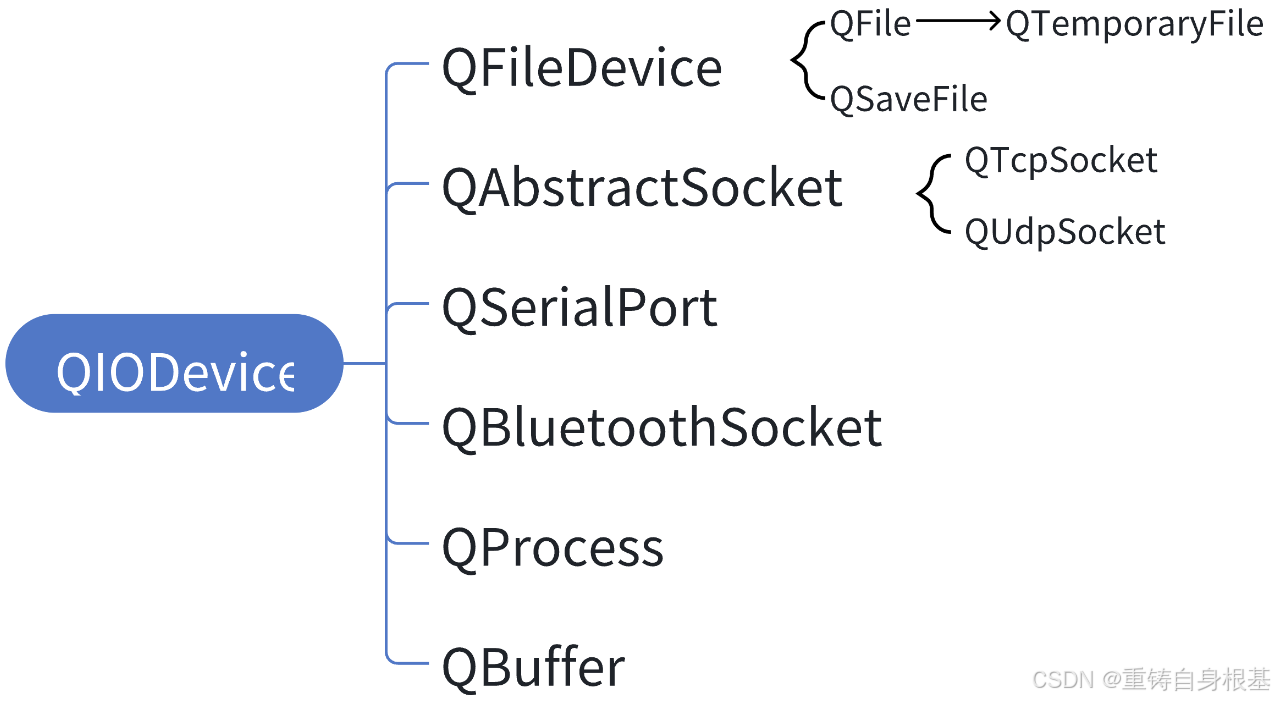Select the QTemporaryFile label
Image resolution: width=1275 pixels, height=701 pixels.
coord(1135,25)
